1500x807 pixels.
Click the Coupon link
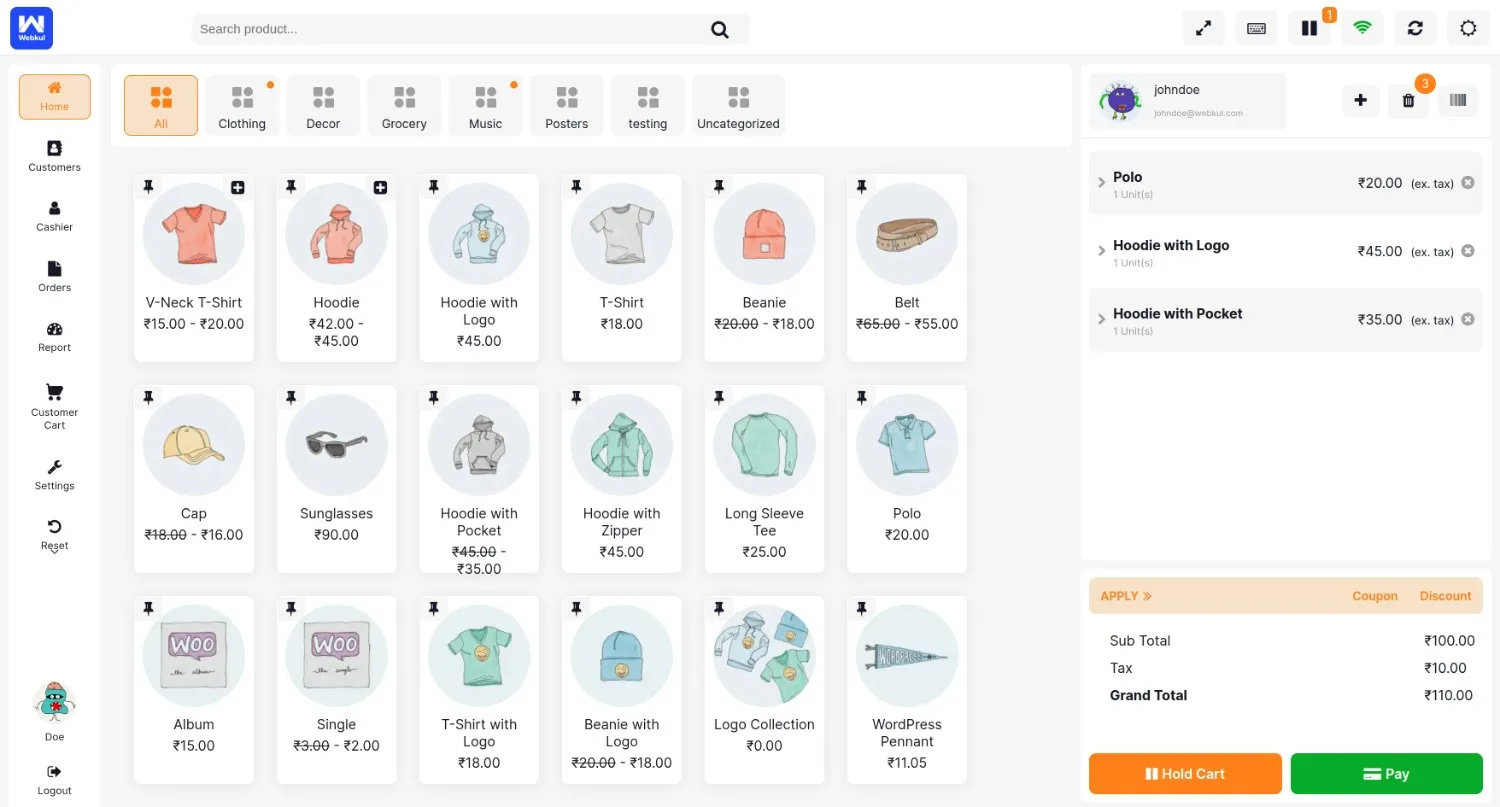click(1375, 596)
